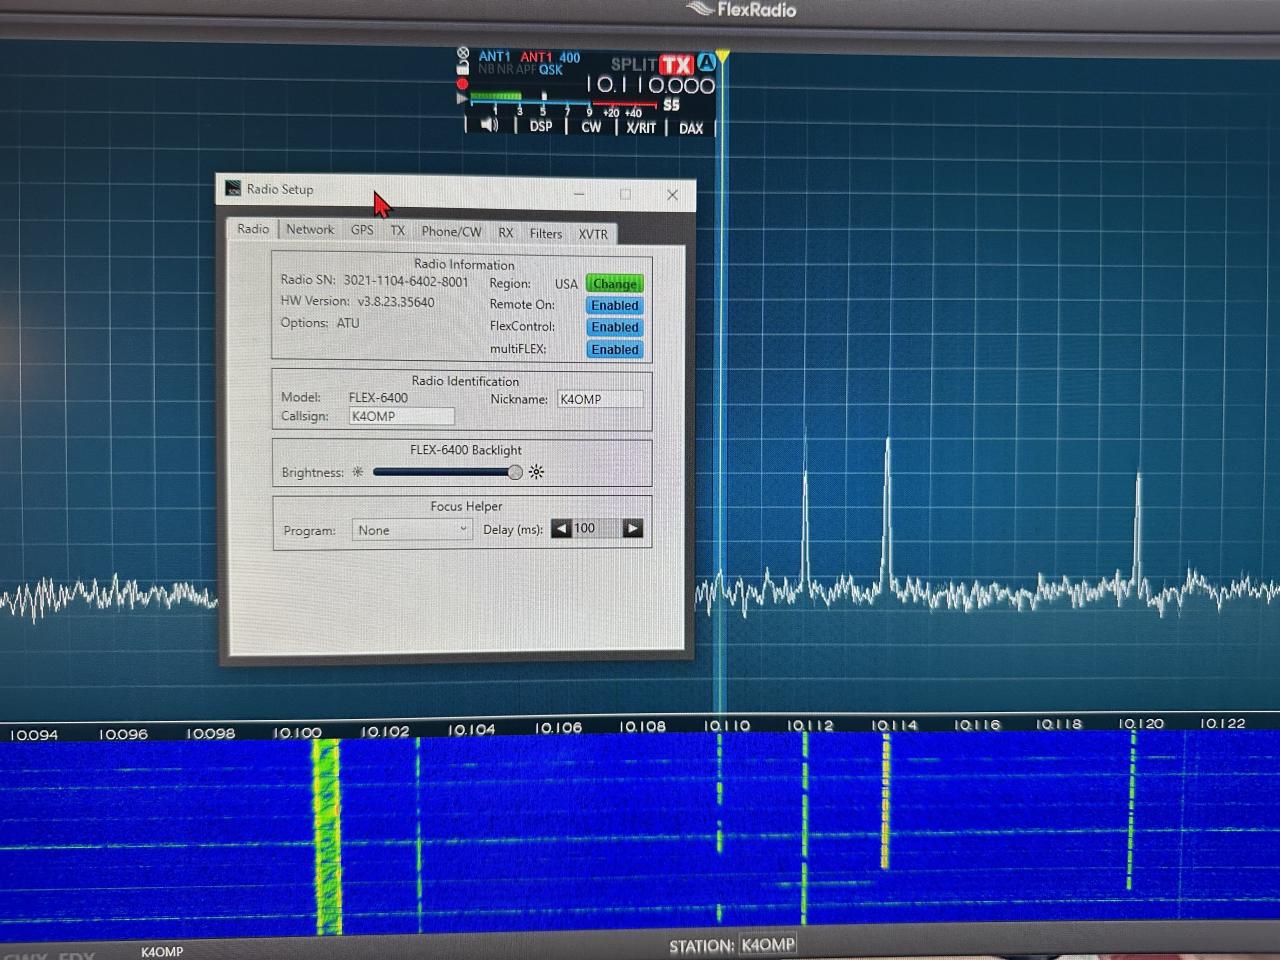Select red ANT1 transmit antenna
Viewport: 1280px width, 960px height.
point(536,57)
